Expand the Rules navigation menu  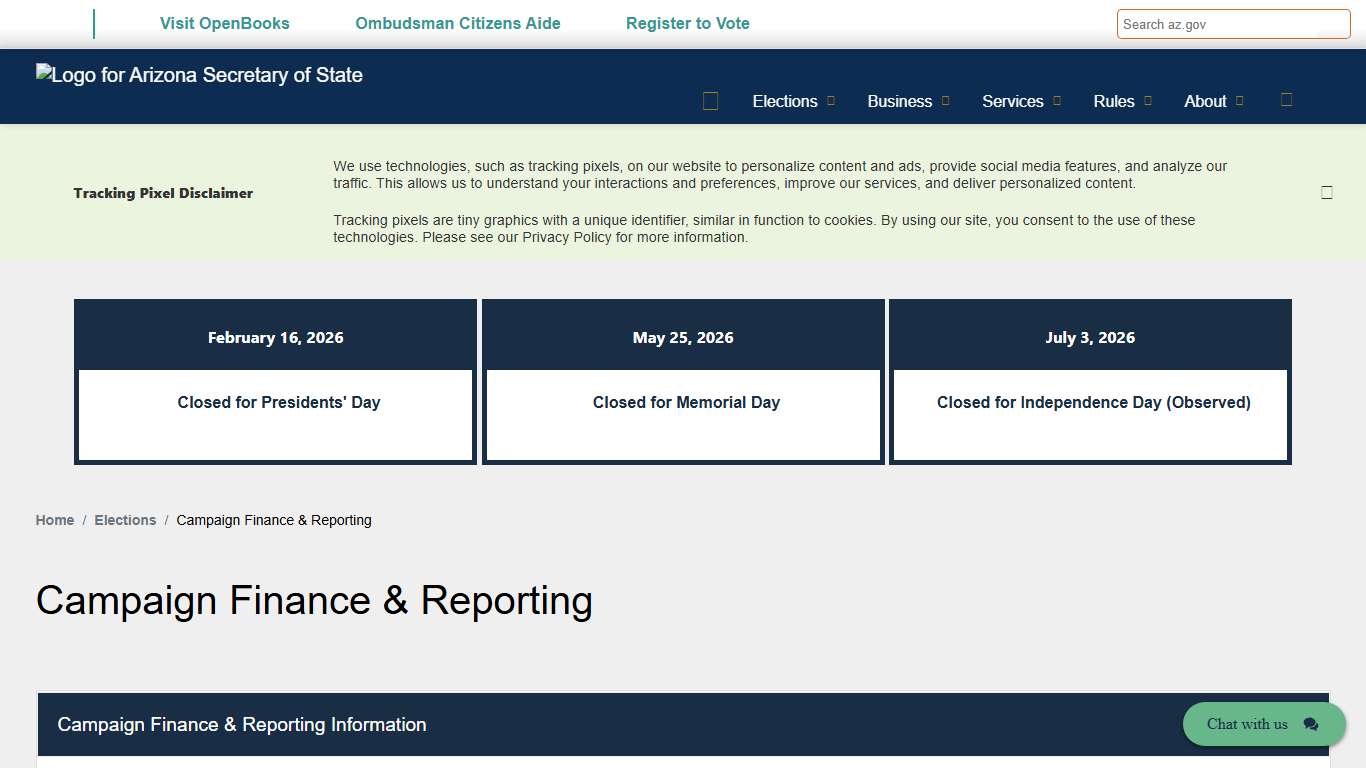1113,101
